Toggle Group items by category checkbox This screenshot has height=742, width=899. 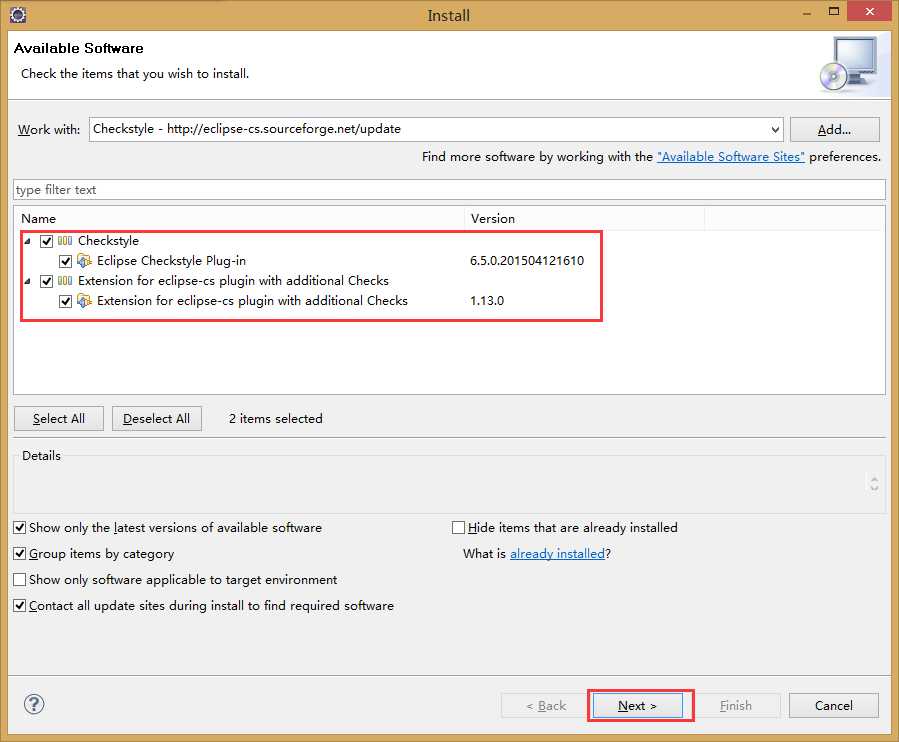(x=19, y=553)
